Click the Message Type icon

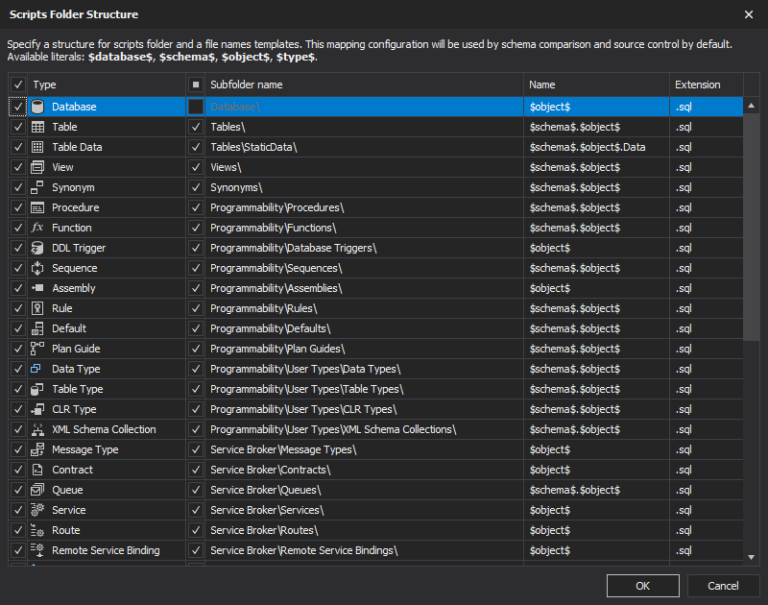click(x=38, y=449)
